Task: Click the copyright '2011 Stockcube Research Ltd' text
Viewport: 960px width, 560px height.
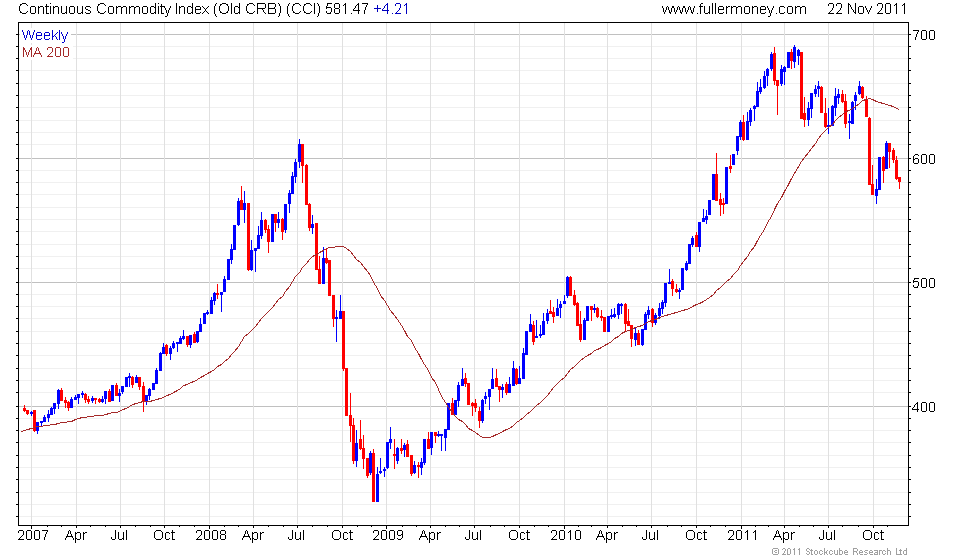Action: click(839, 552)
